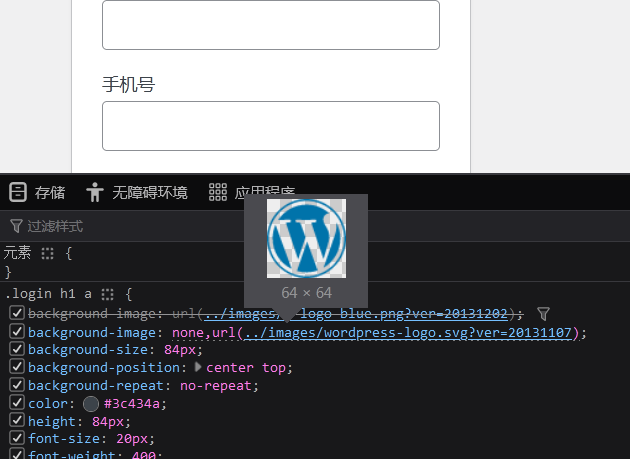Uncheck the background-position property
This screenshot has height=459, width=630.
17,367
